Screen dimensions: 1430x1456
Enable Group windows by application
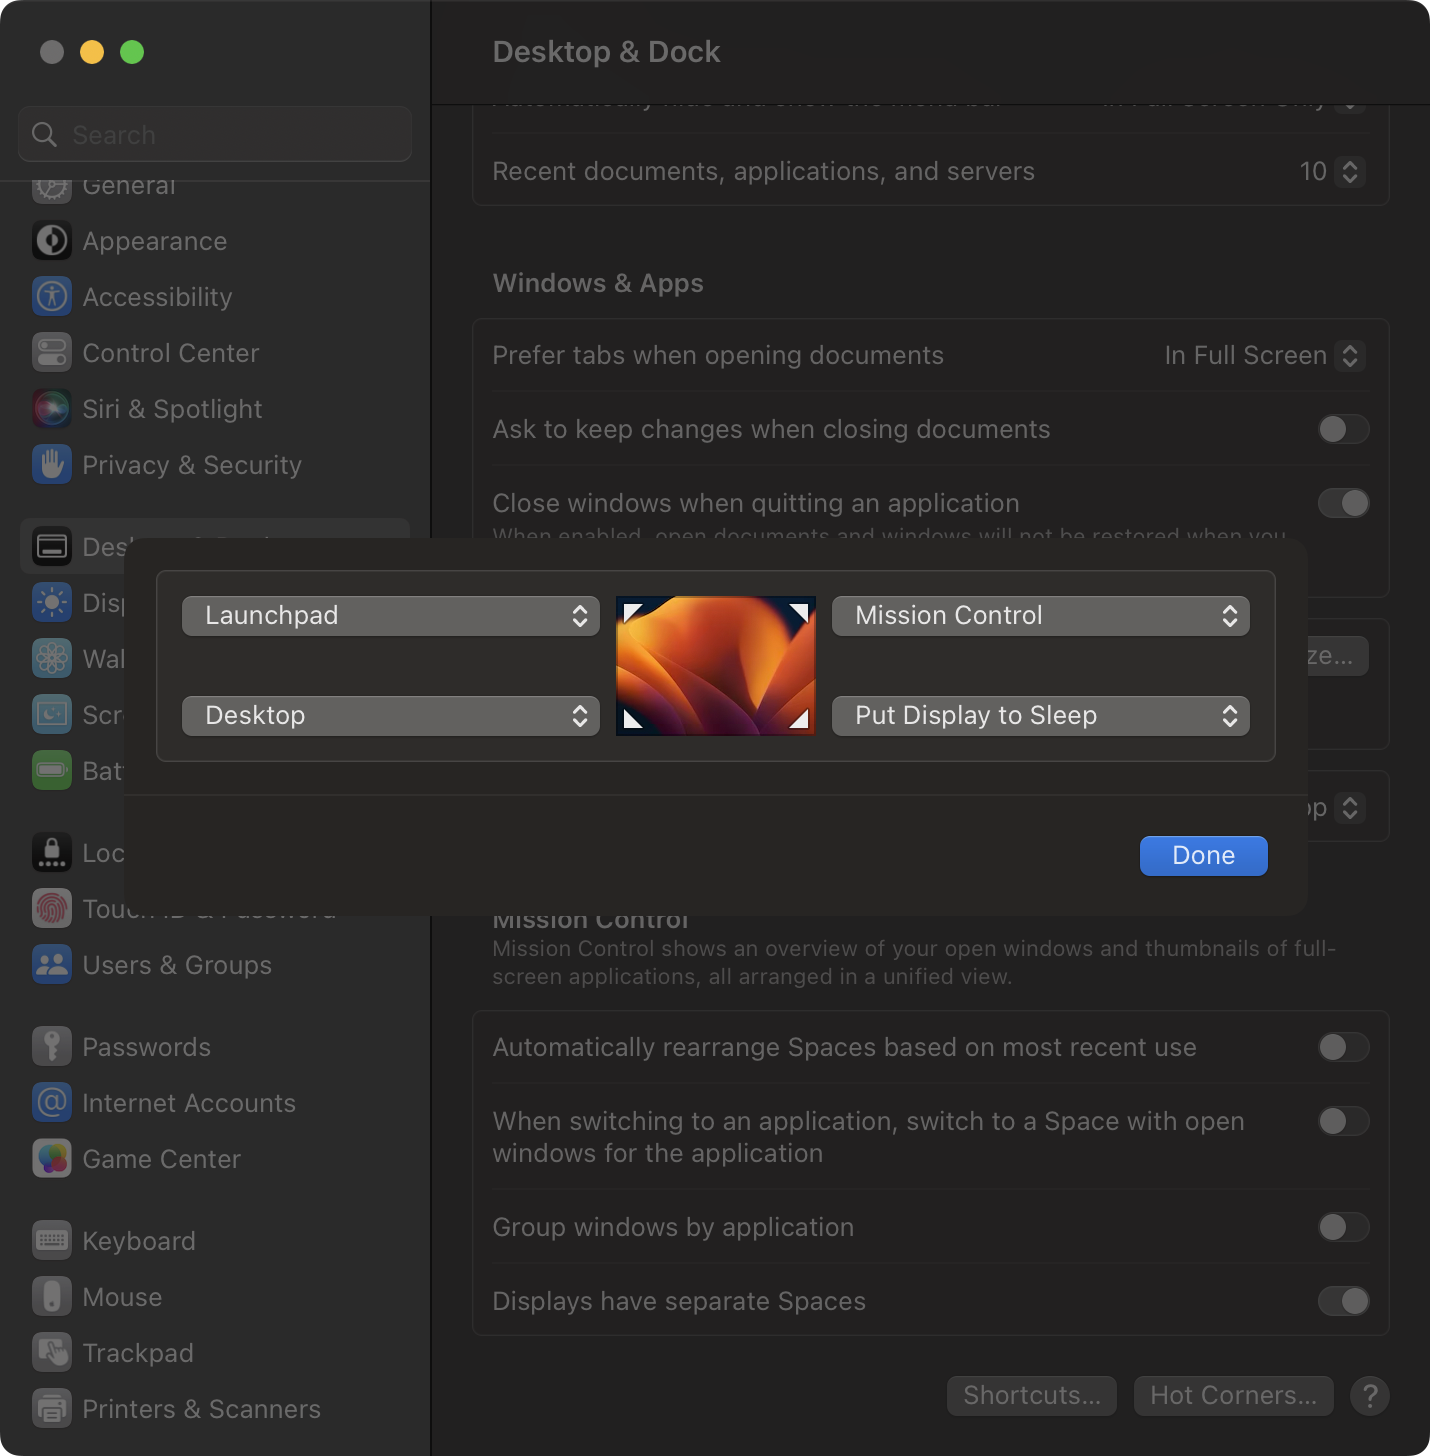coord(1342,1227)
